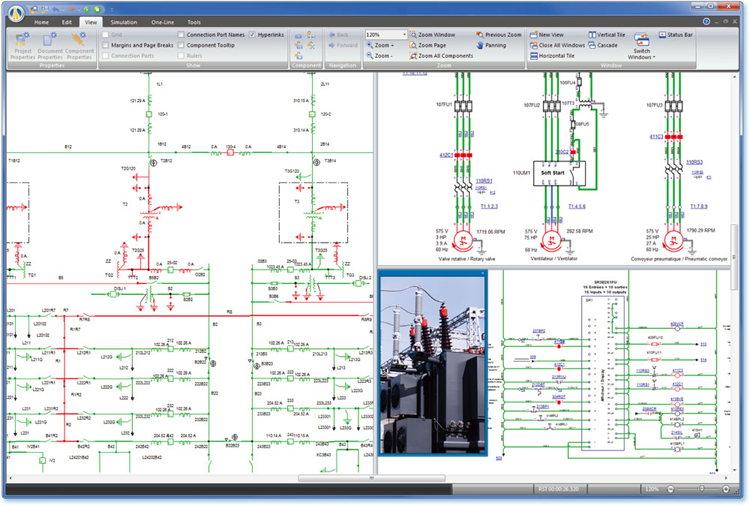Activate the Panning hand tool
Viewport: 750px width, 506px height.
pos(491,45)
